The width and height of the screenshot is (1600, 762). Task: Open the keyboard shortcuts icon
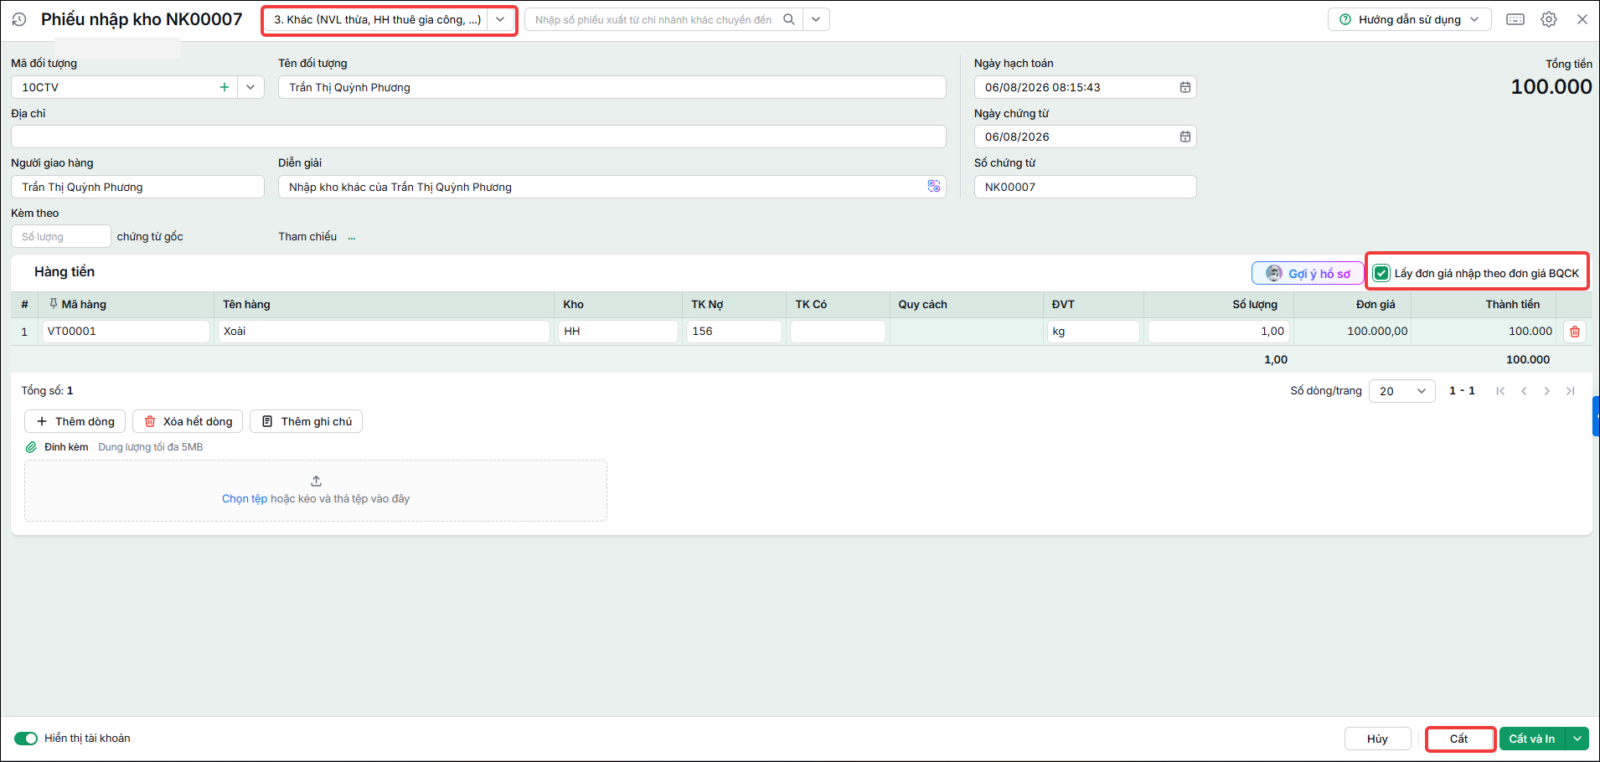1516,19
